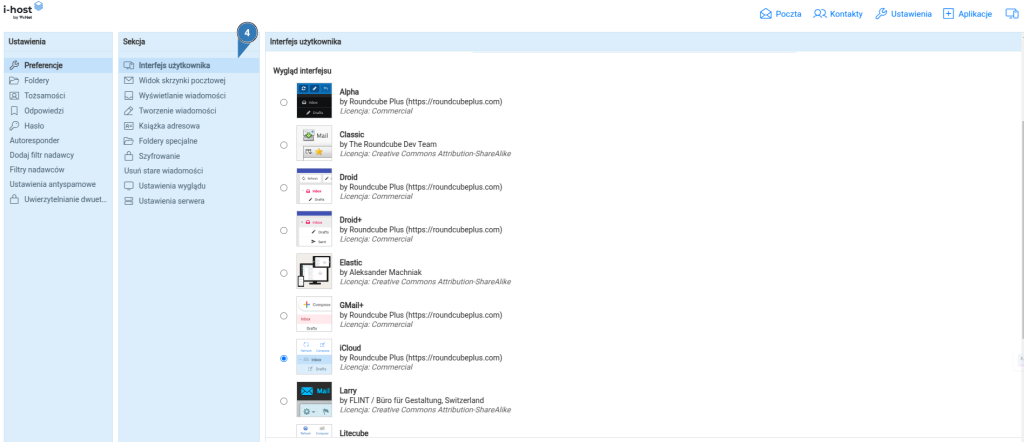Click the devices icon after Aplikacje
The height and width of the screenshot is (442, 1024).
pos(1012,14)
